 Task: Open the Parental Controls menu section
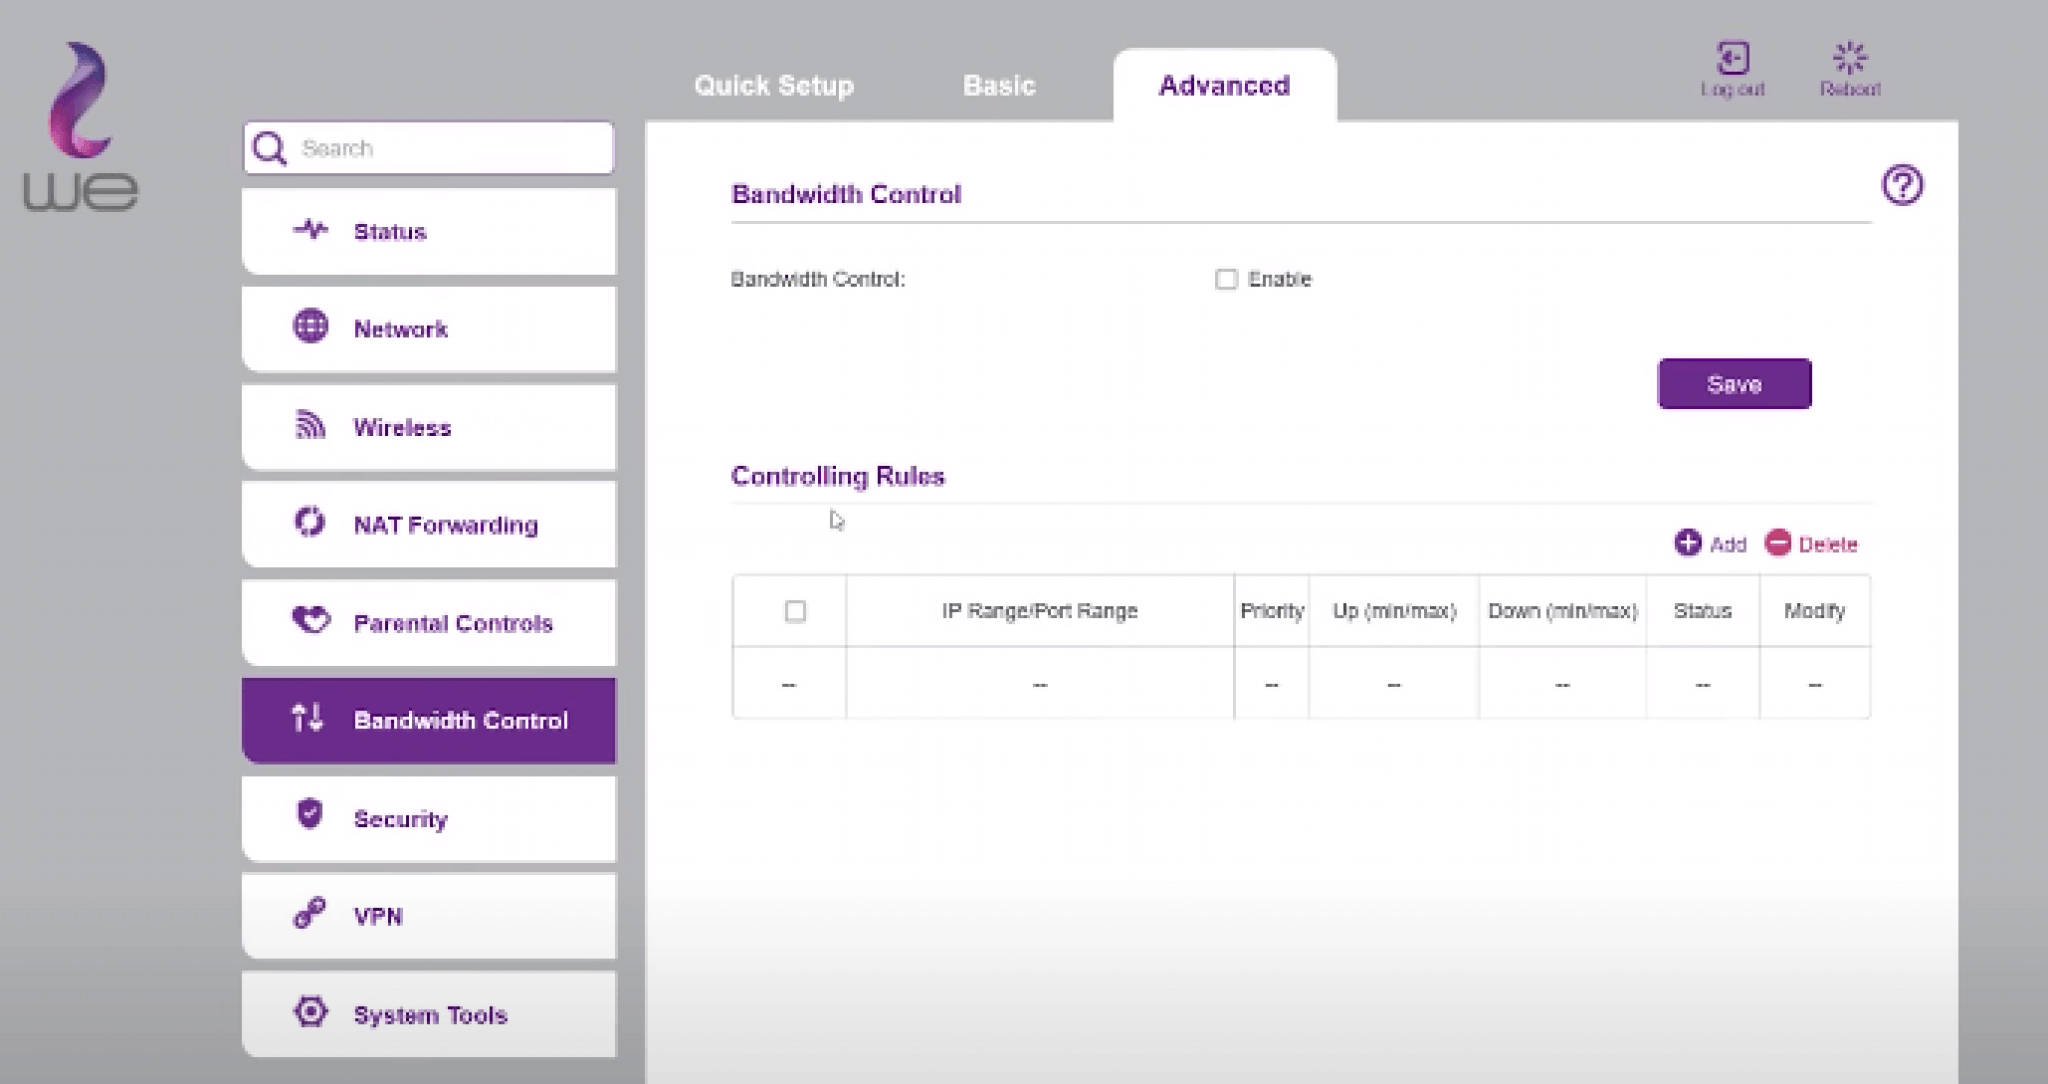tap(428, 623)
